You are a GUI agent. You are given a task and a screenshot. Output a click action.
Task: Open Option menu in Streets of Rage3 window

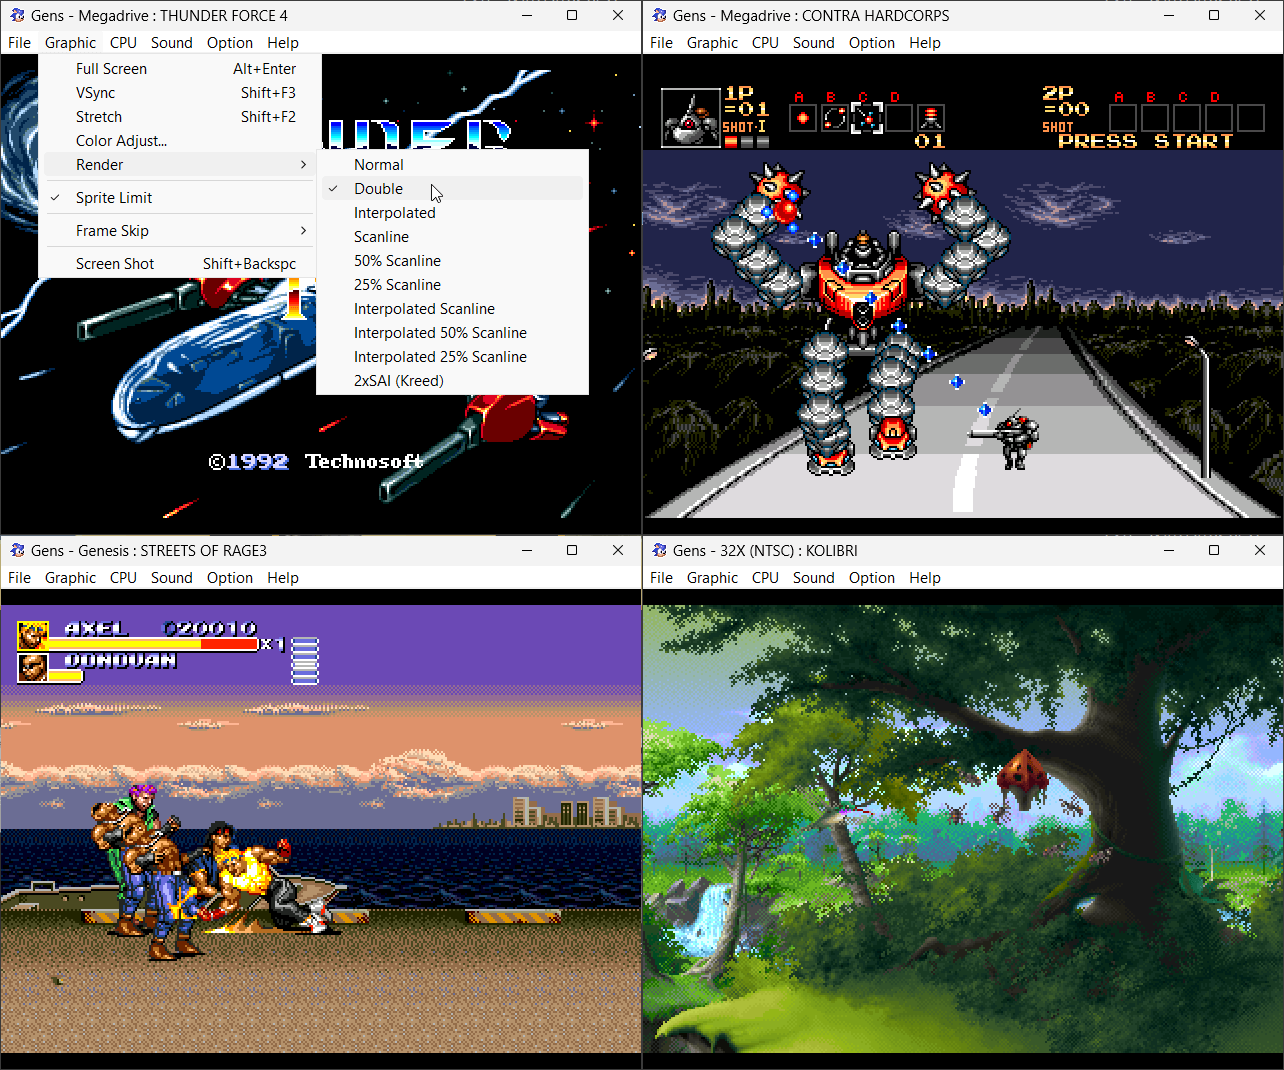(229, 577)
